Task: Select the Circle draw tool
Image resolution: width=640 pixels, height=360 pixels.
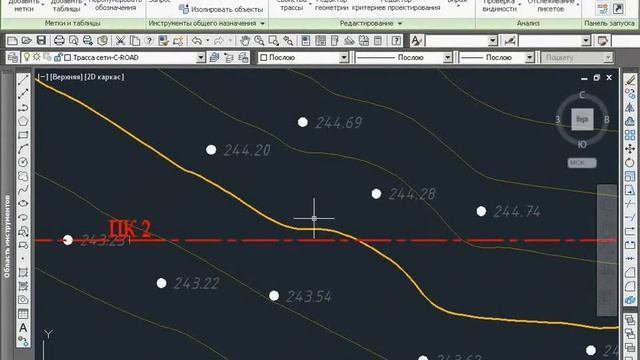Action: (x=23, y=162)
